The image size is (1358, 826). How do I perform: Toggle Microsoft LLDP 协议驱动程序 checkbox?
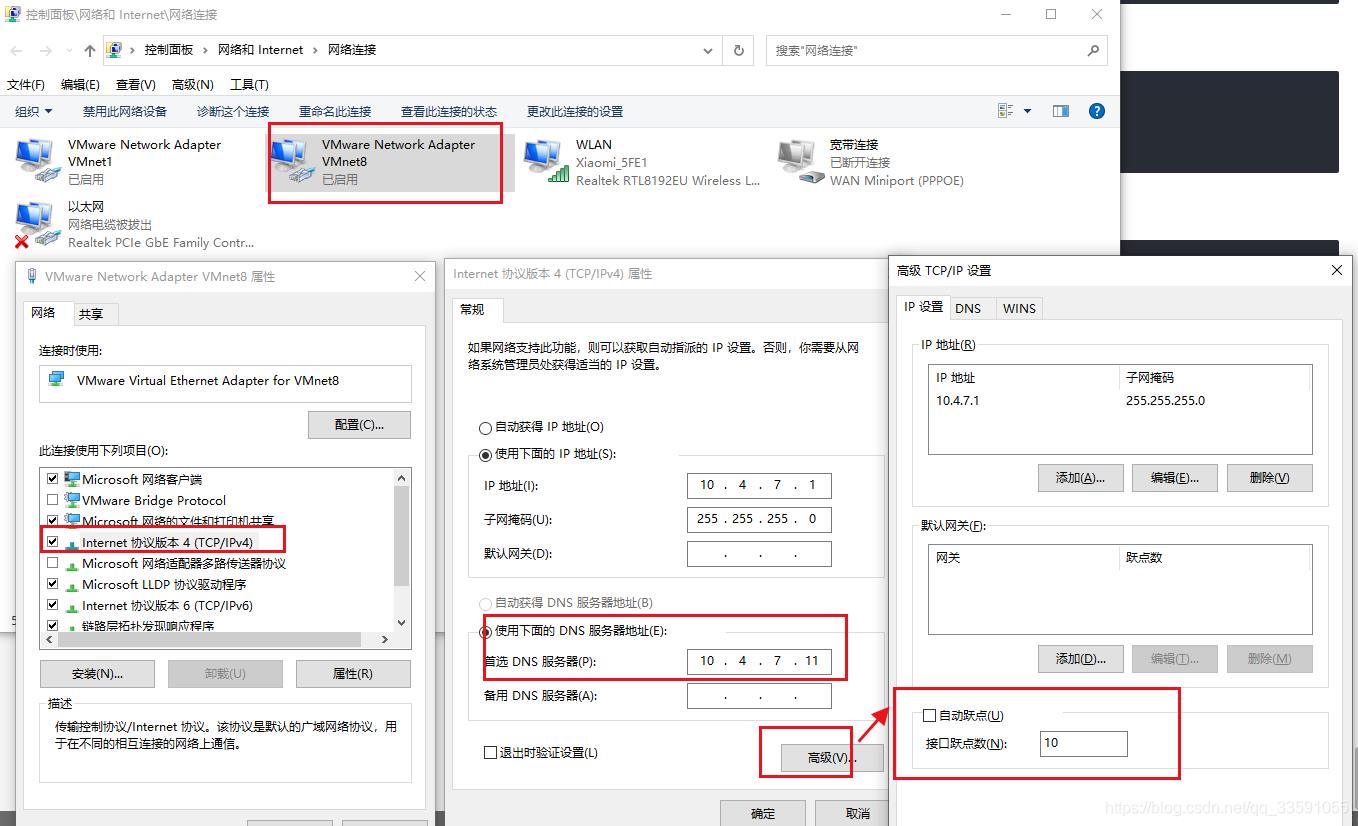53,584
